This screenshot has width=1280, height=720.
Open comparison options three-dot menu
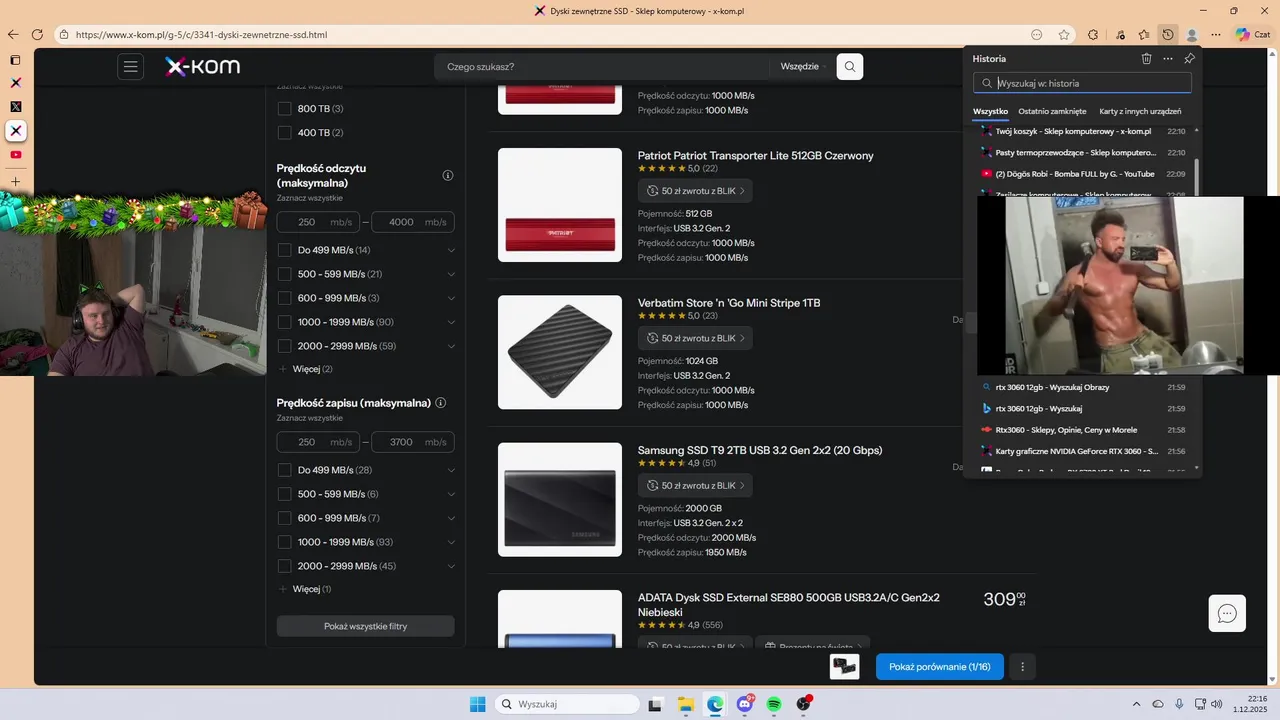click(x=1022, y=667)
